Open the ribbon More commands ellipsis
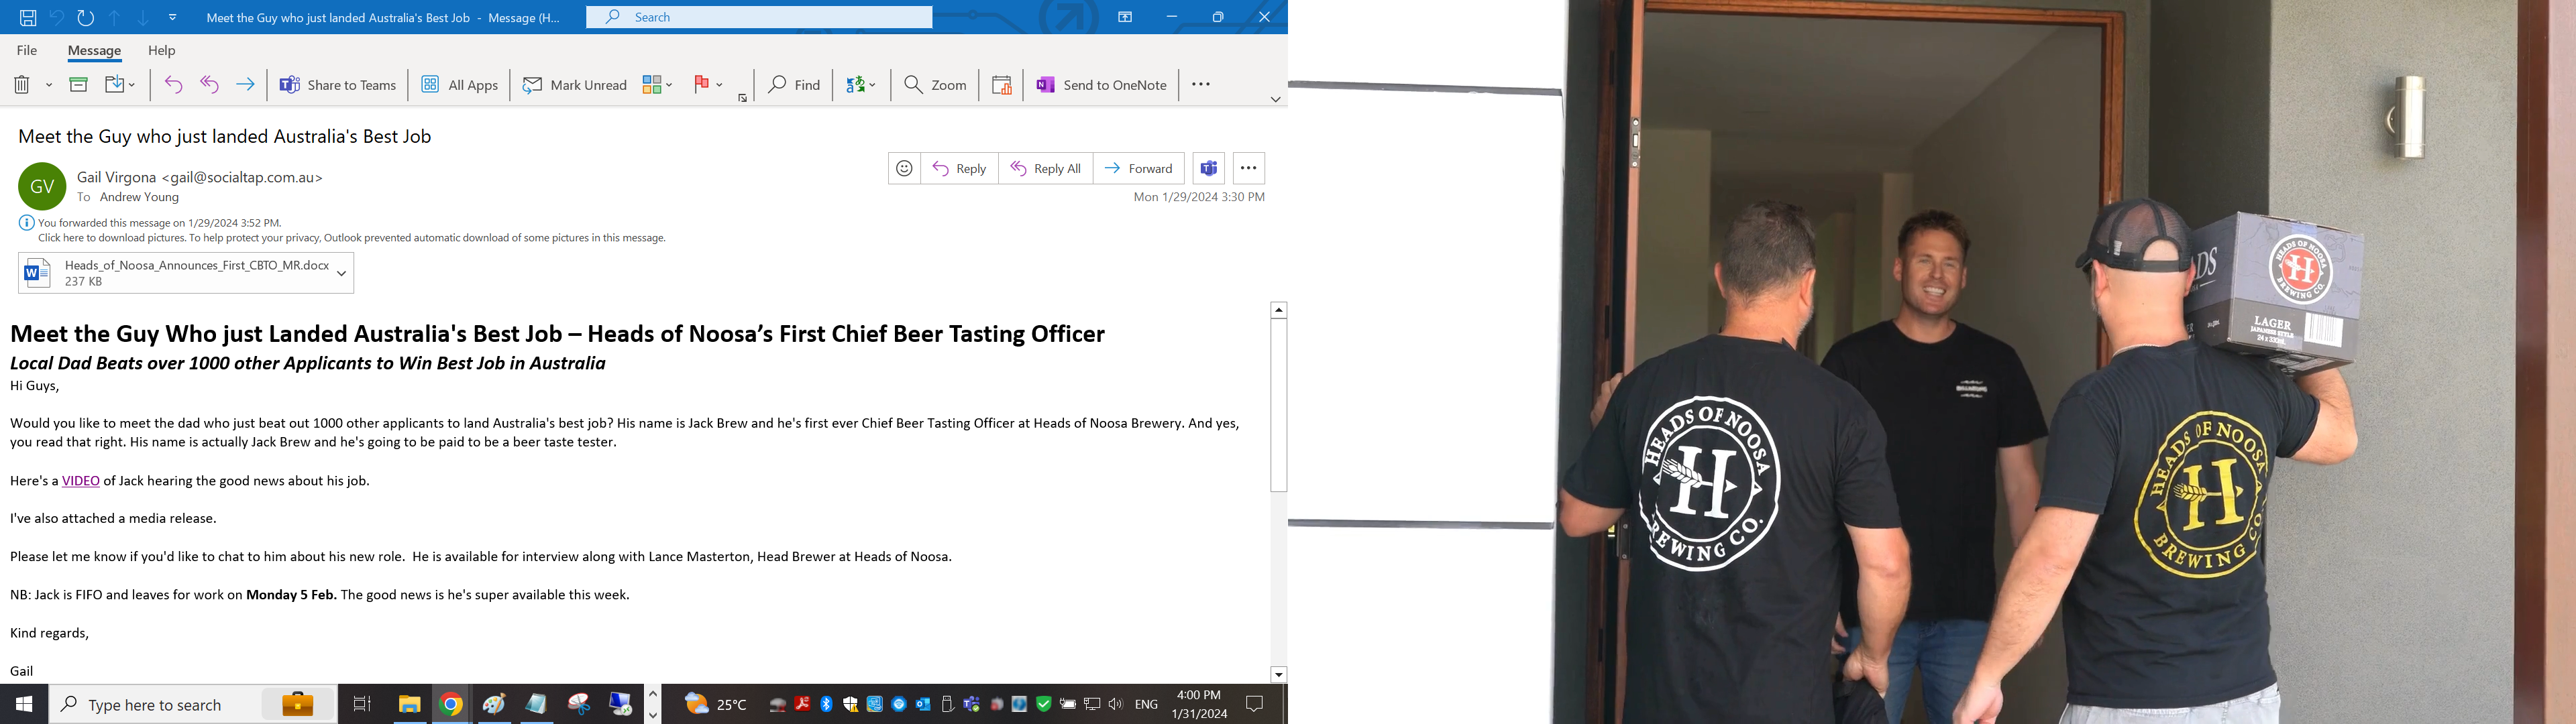This screenshot has width=2576, height=724. [1201, 85]
